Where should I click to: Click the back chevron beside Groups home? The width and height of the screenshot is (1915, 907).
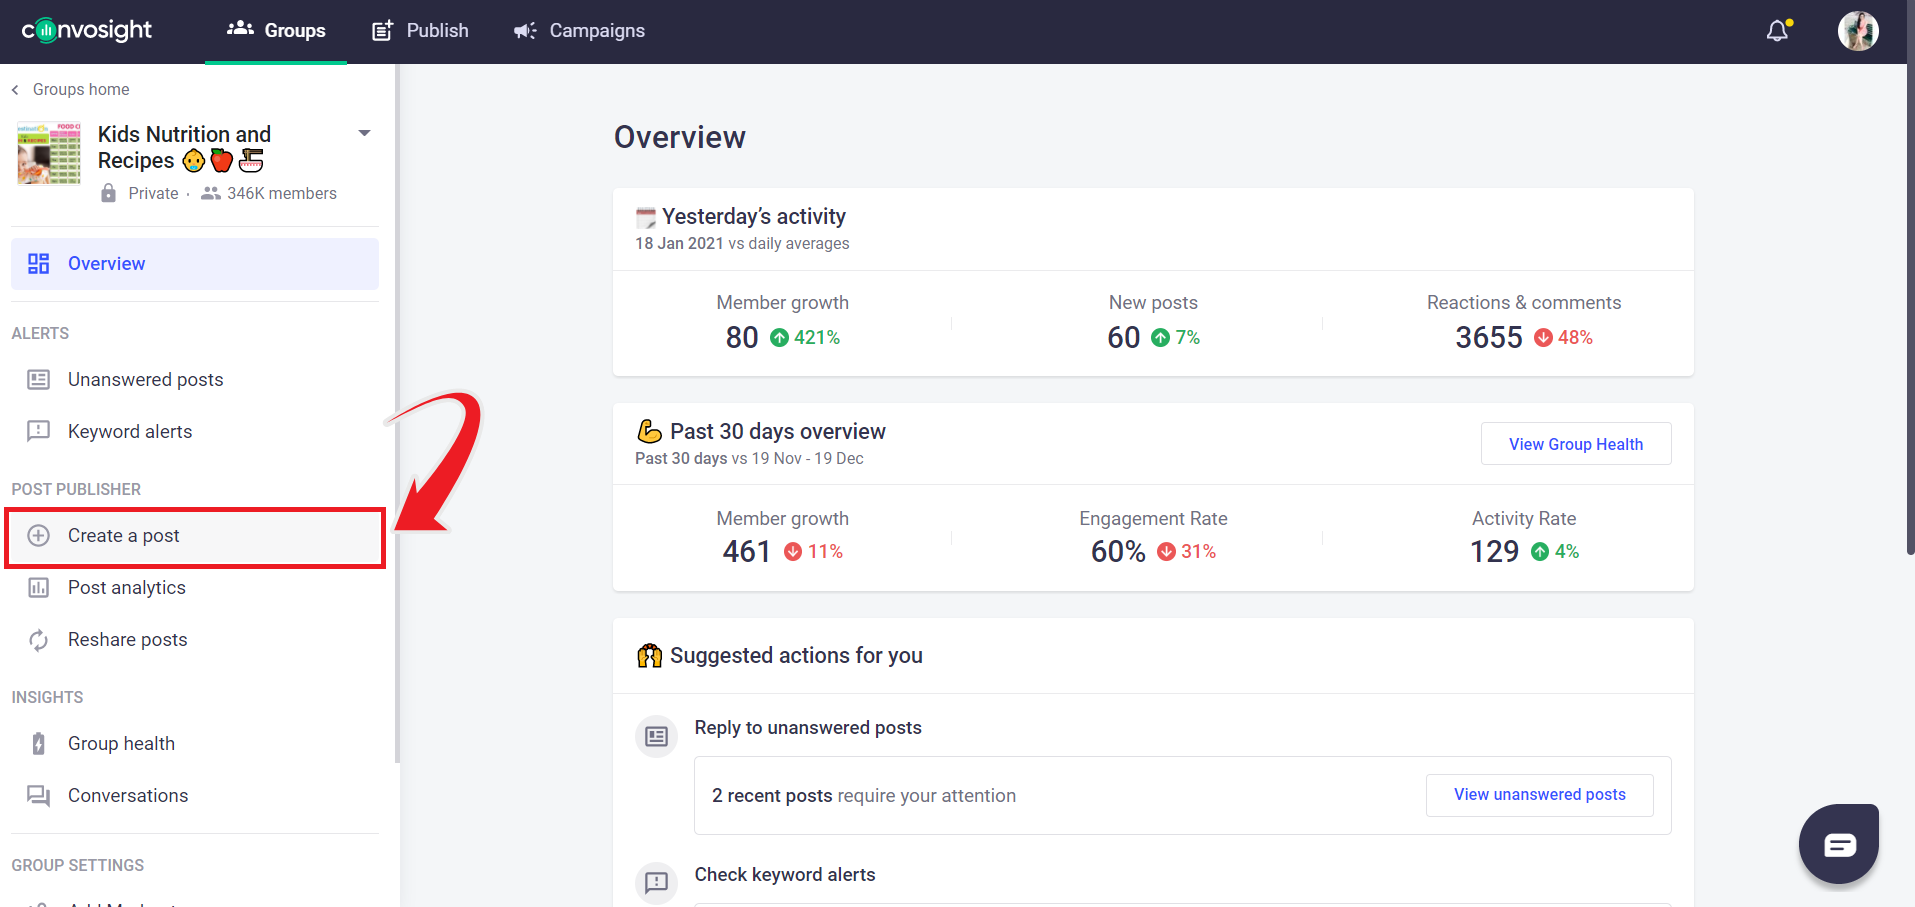point(15,90)
